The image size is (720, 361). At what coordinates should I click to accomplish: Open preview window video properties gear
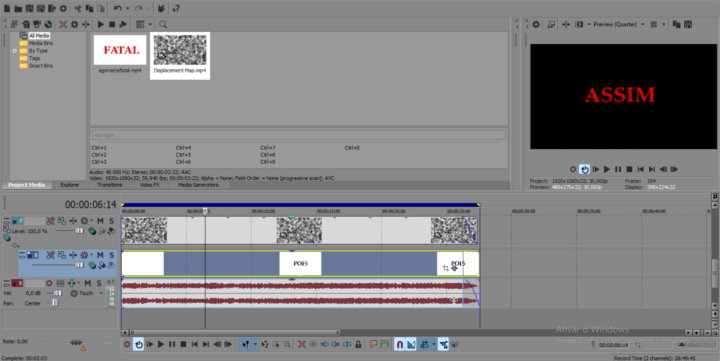click(536, 24)
